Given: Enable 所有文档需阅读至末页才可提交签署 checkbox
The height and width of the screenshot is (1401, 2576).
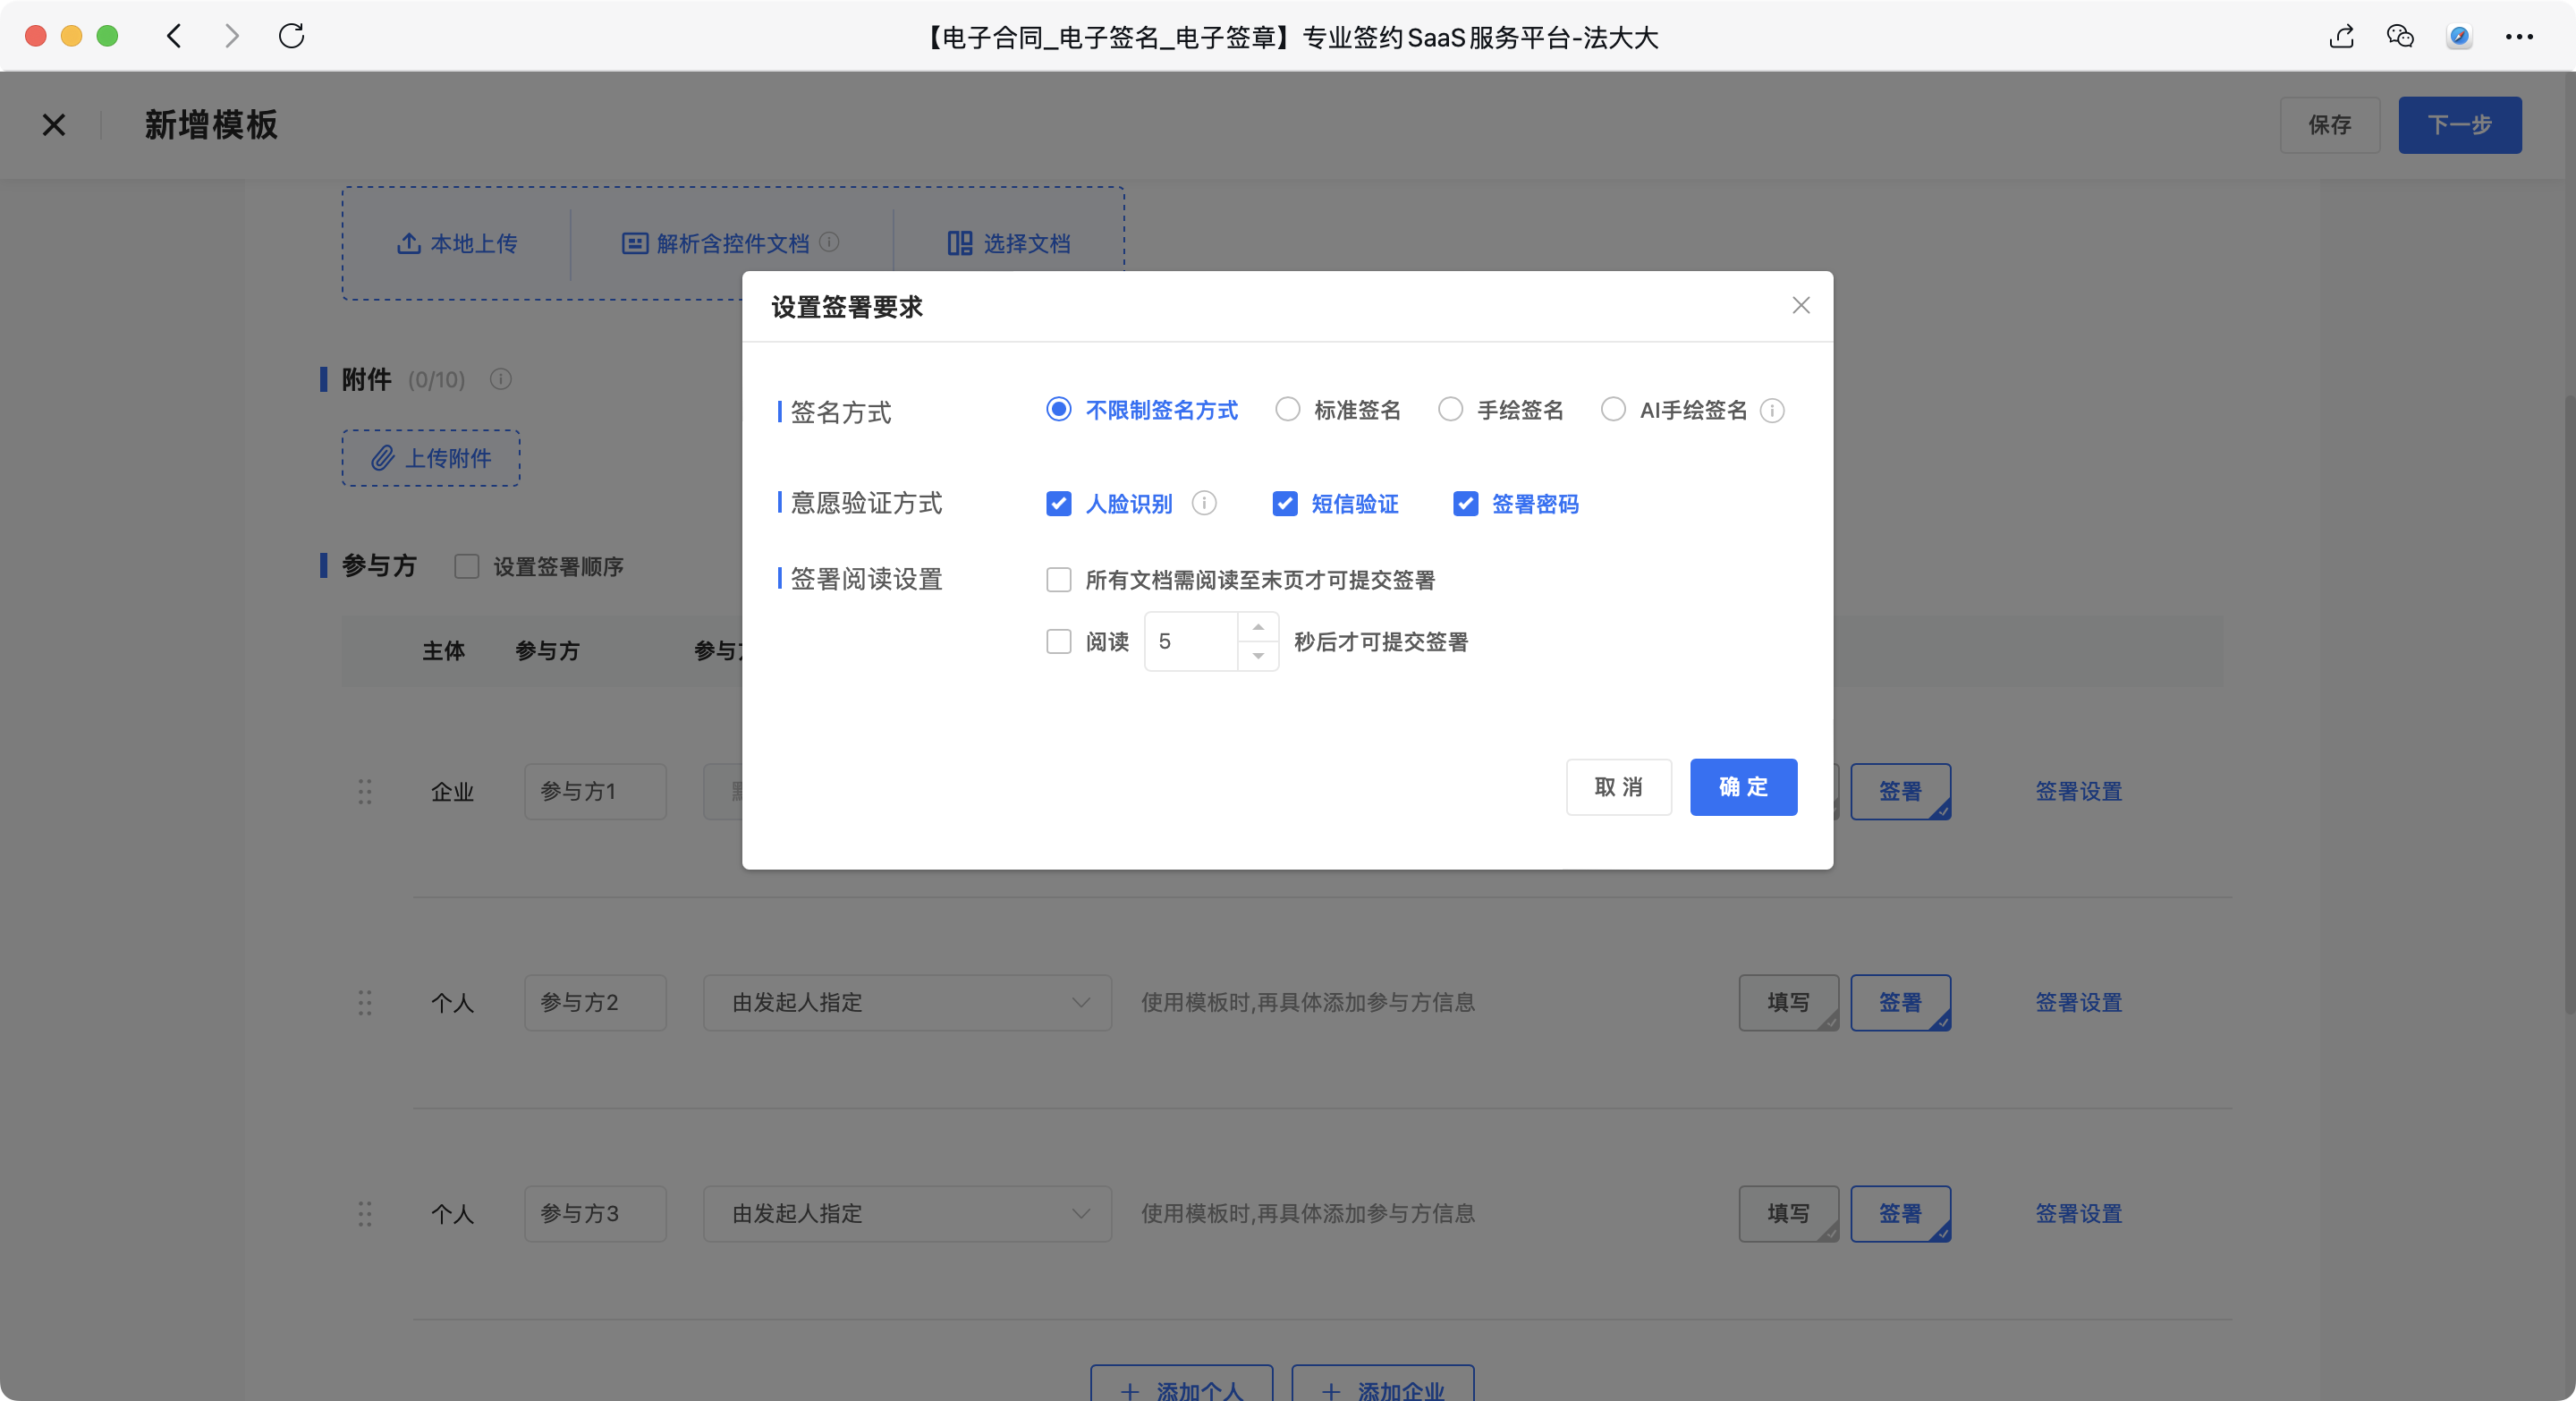Looking at the screenshot, I should click(1058, 580).
